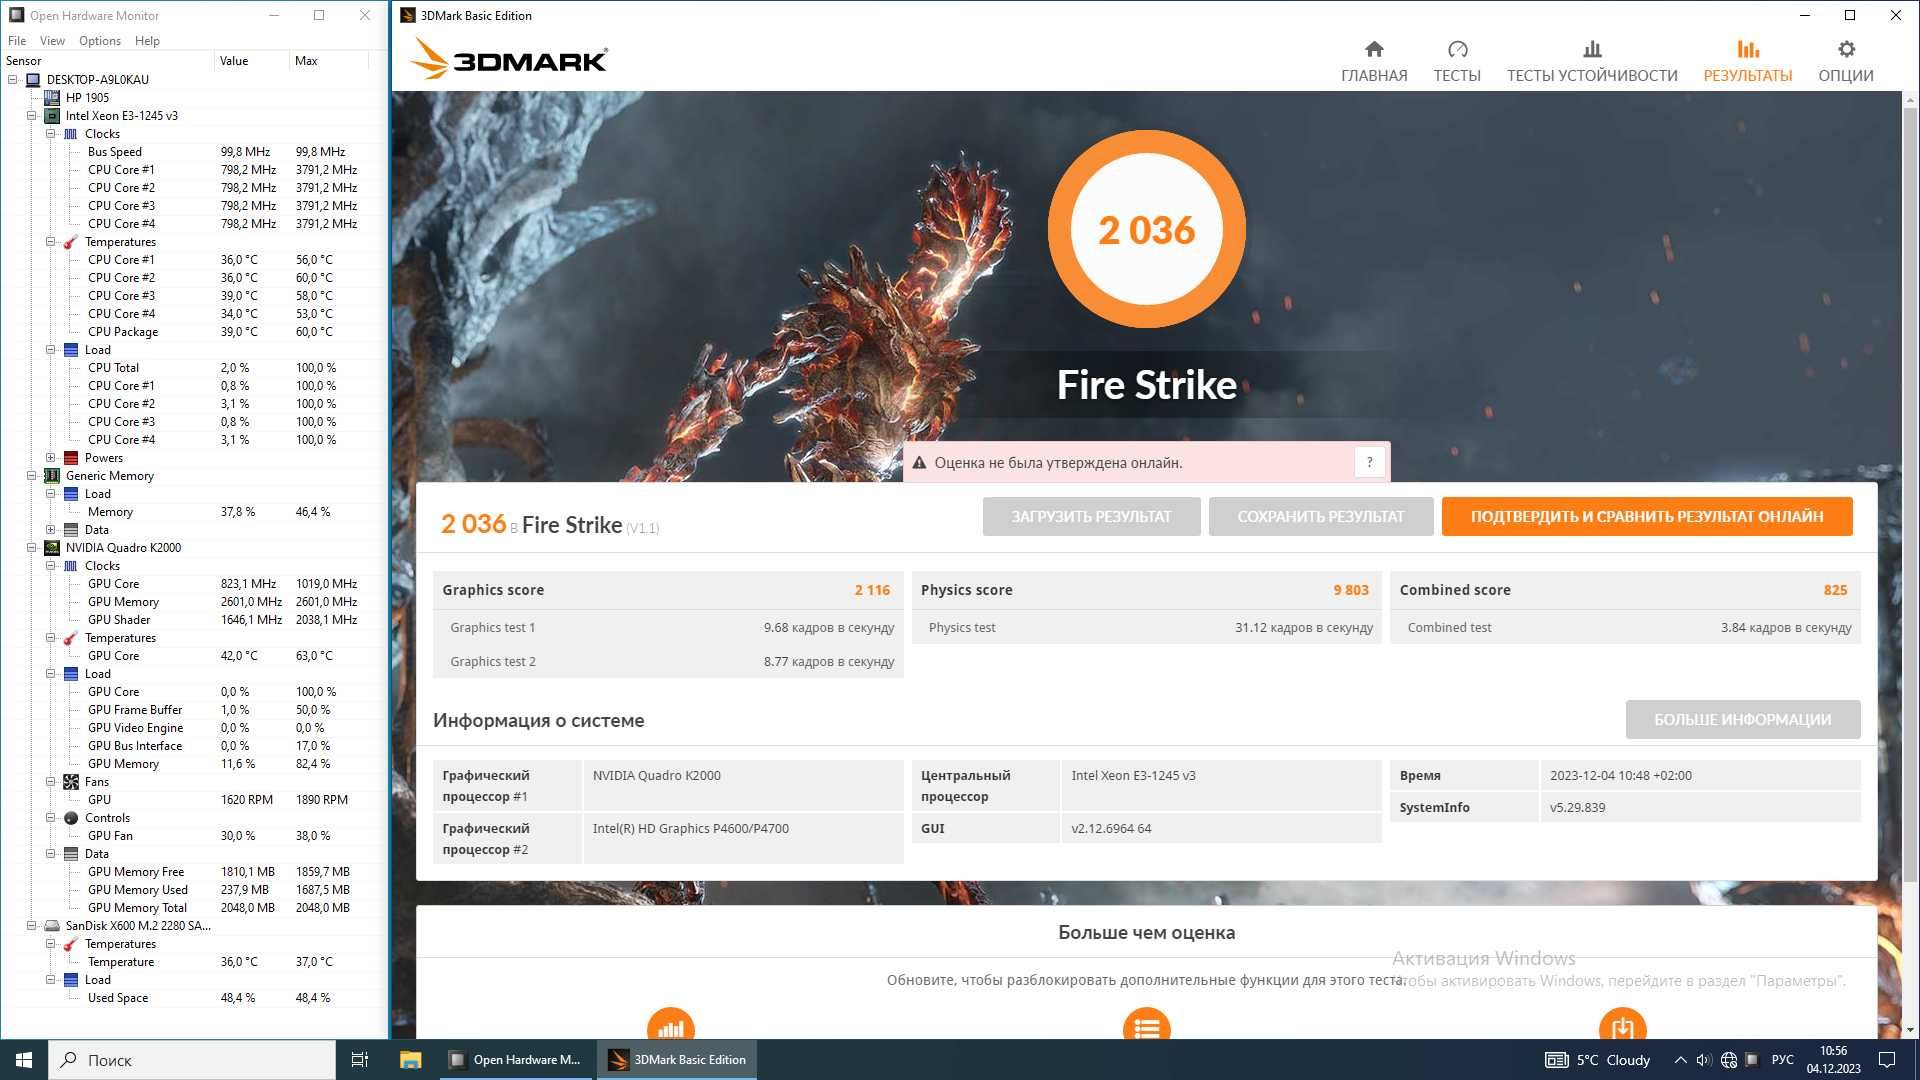
Task: Click Загрузить результат button
Action: coord(1092,516)
